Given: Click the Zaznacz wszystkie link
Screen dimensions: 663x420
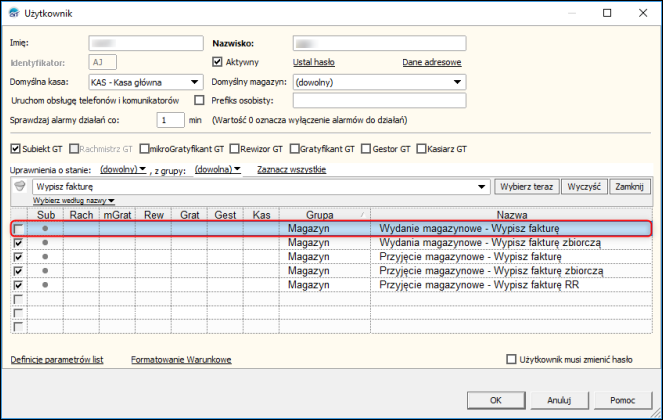Looking at the screenshot, I should click(292, 169).
